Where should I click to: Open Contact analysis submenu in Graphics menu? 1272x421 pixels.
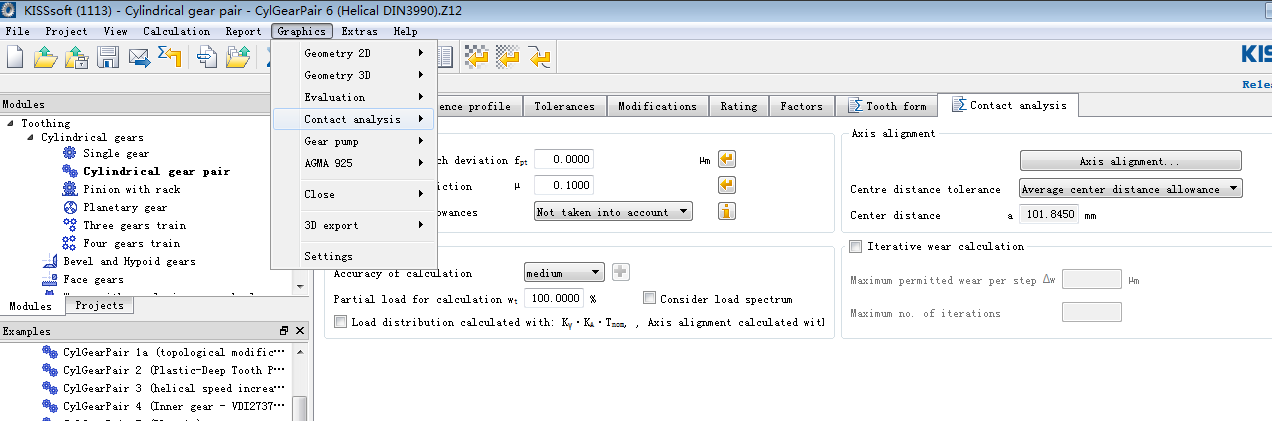[354, 119]
